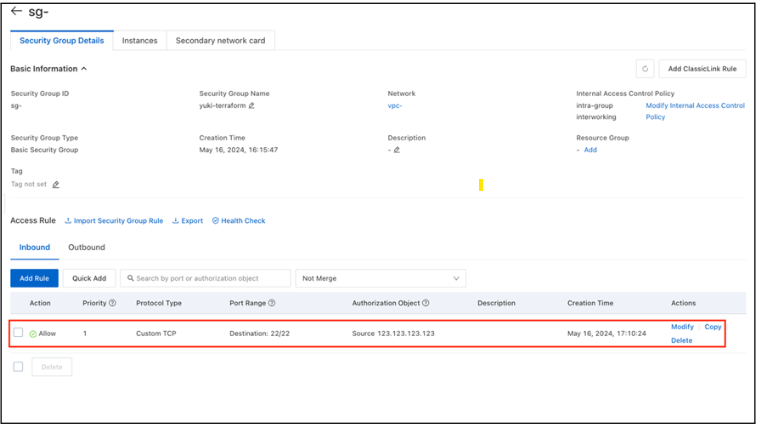This screenshot has width=758, height=424.
Task: Click Add ClassicLink Rule button
Action: coord(702,69)
